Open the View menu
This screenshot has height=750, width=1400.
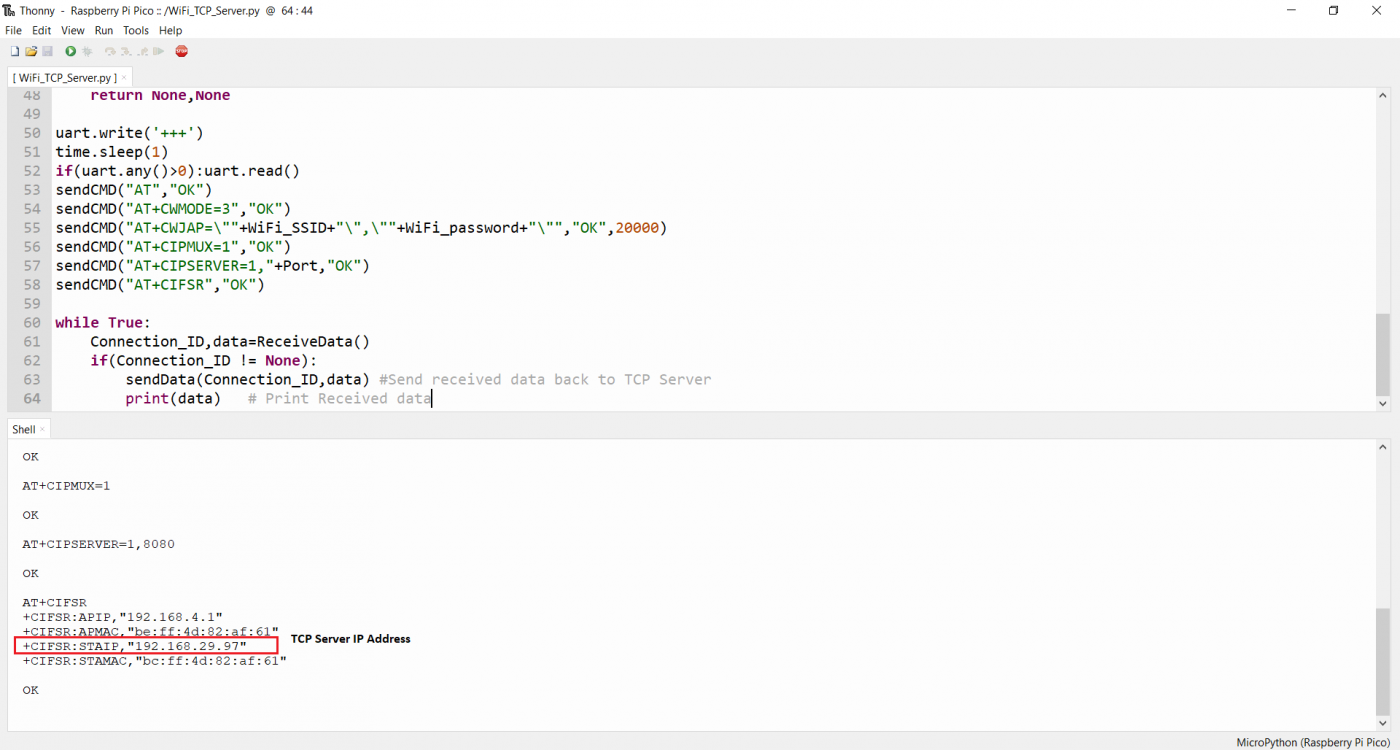[x=72, y=31]
